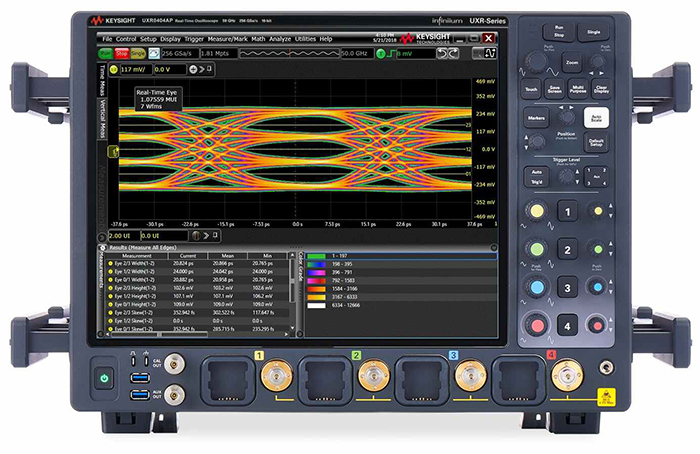Toggle channel 1 with front-panel button
The width and height of the screenshot is (700, 454).
pyautogui.click(x=567, y=212)
